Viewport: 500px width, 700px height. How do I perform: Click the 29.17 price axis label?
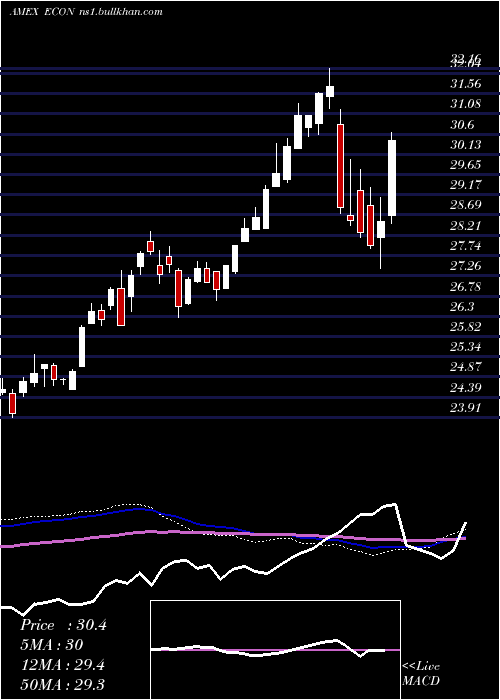[x=466, y=185]
